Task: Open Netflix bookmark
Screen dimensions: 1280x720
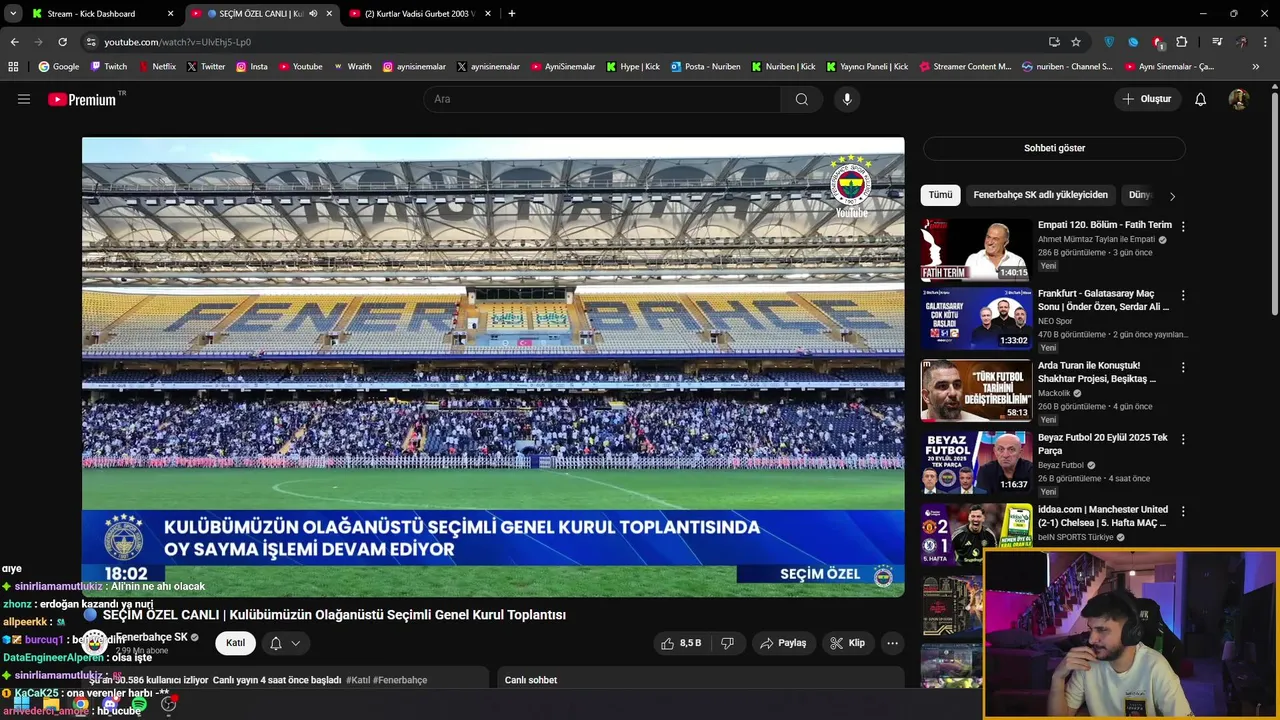Action: [157, 66]
